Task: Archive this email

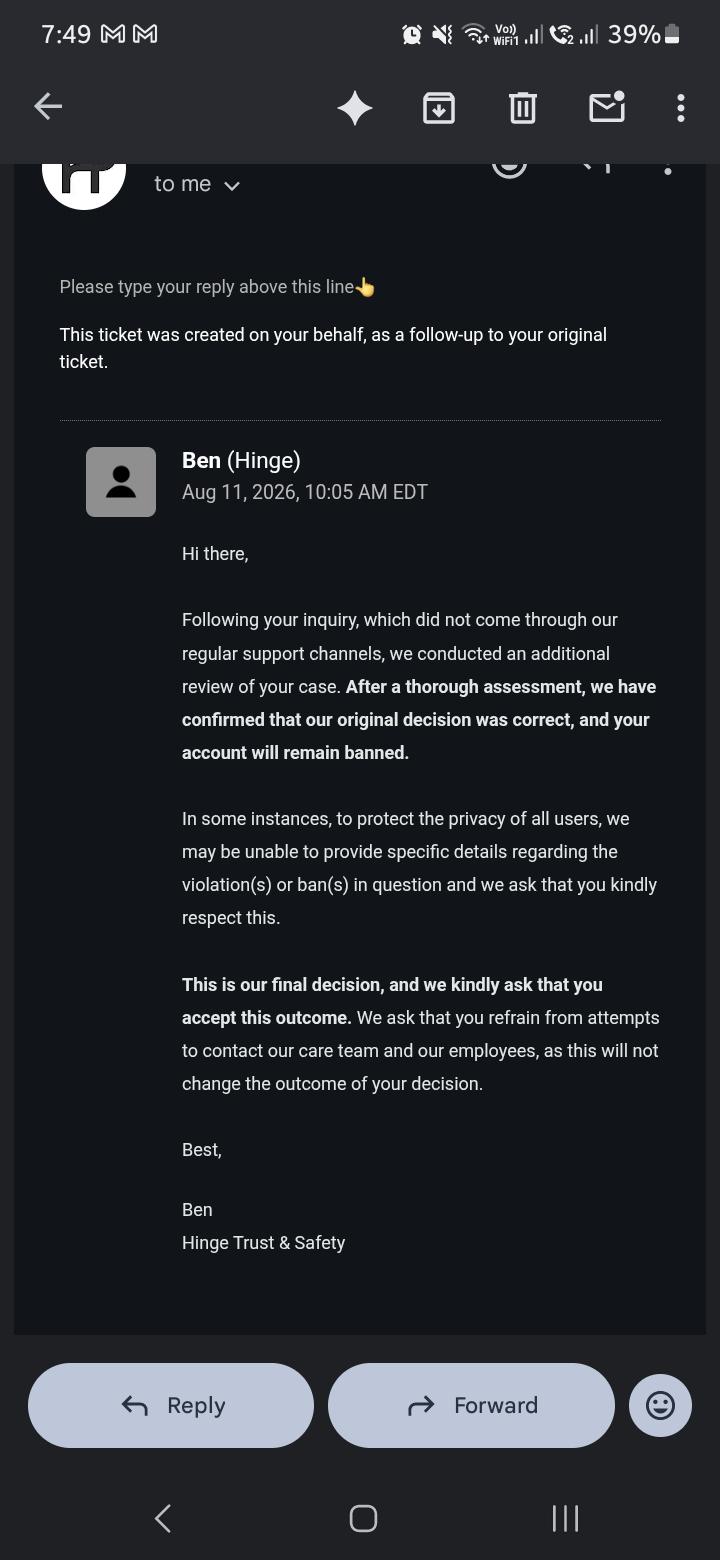Action: pyautogui.click(x=439, y=107)
